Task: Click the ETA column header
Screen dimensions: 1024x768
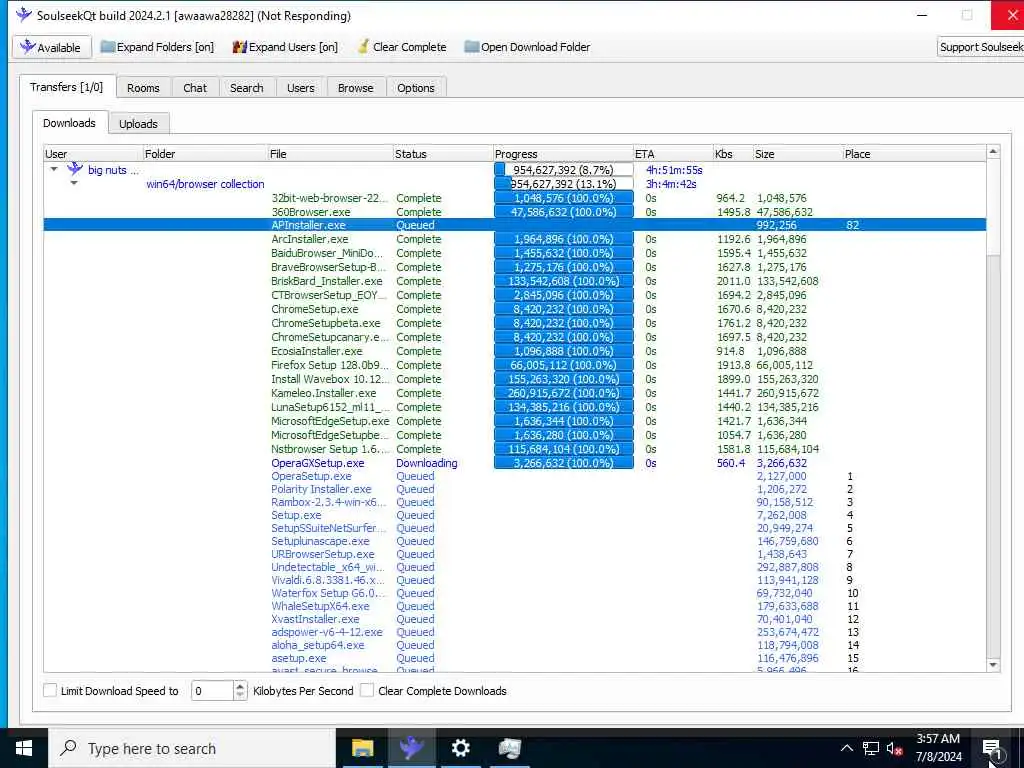Action: click(x=673, y=153)
